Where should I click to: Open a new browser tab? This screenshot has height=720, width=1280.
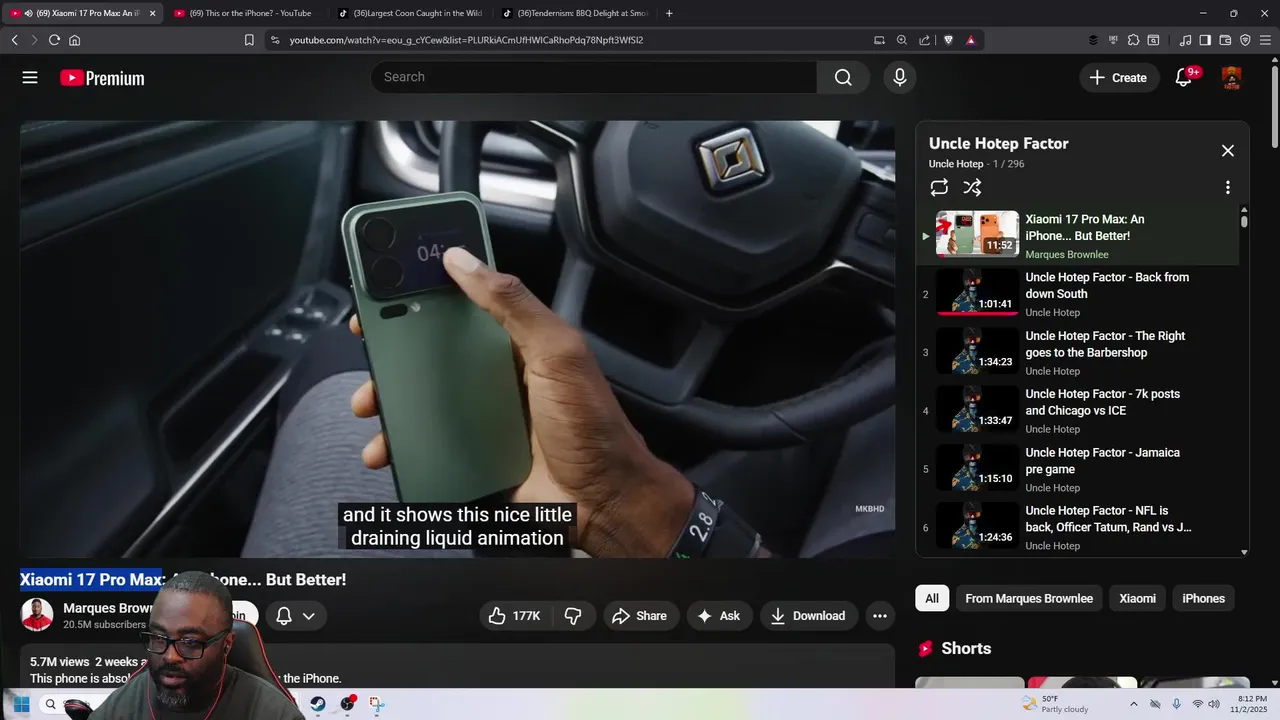point(669,13)
